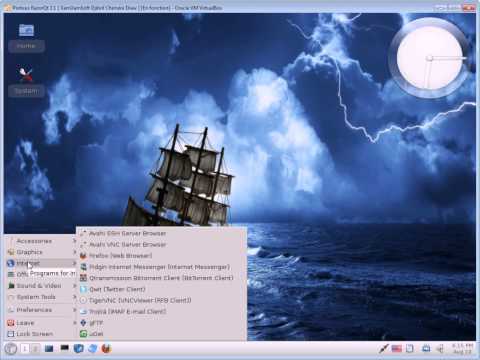This screenshot has height=360, width=480.
Task: Expand the Graphics submenu arrow
Action: 74,252
